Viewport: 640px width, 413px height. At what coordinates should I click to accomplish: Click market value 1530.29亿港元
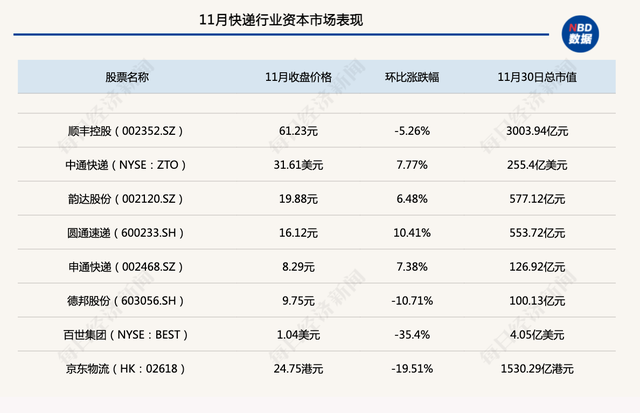pos(537,369)
